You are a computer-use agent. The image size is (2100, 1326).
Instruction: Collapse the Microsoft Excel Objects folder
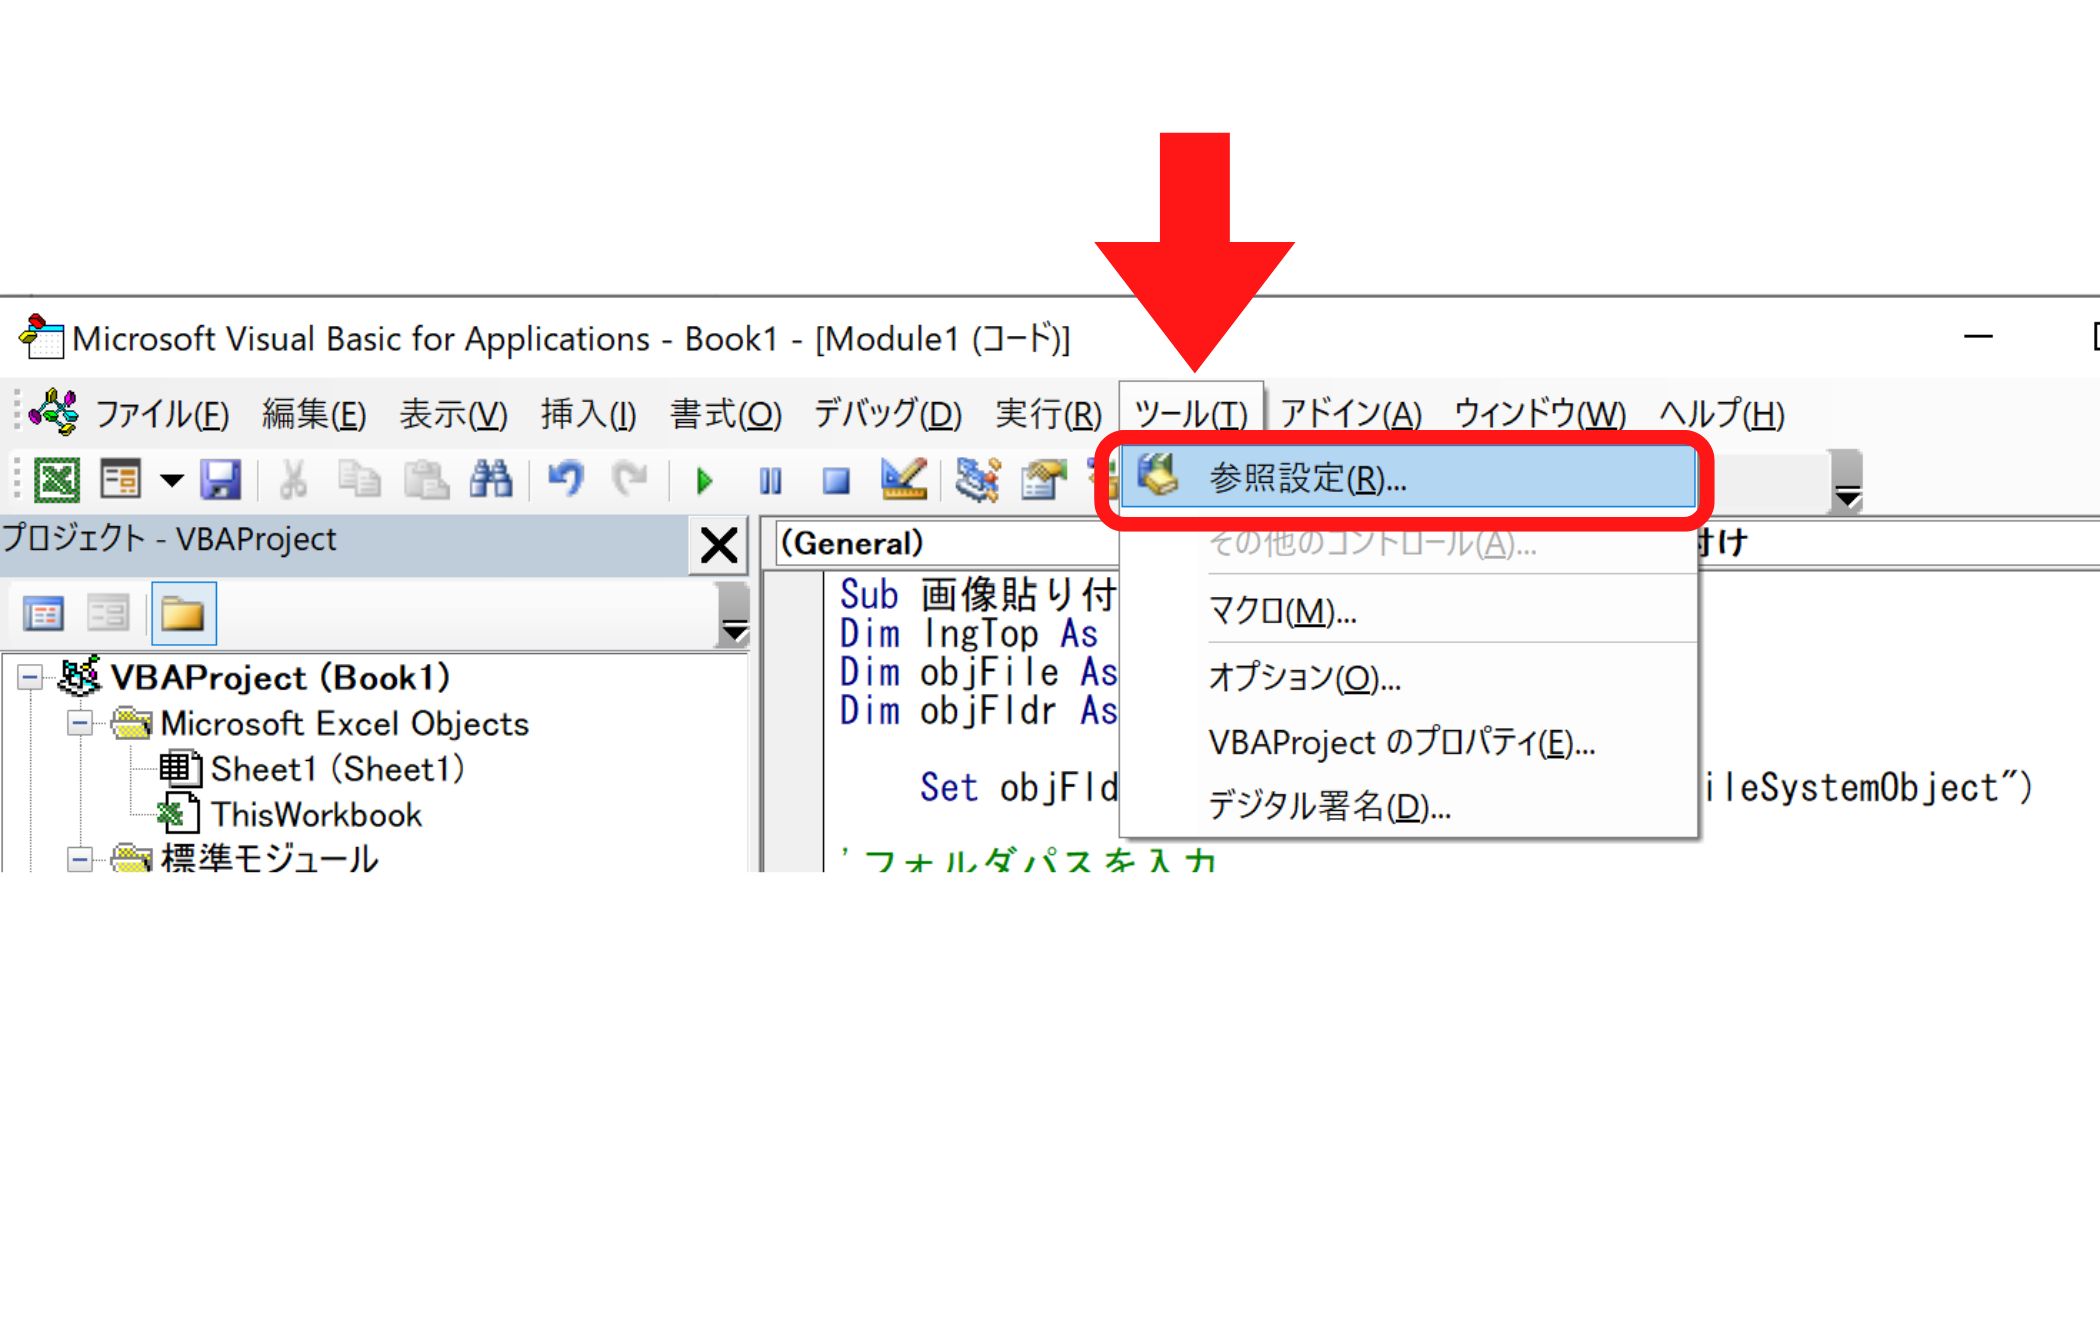coord(80,723)
